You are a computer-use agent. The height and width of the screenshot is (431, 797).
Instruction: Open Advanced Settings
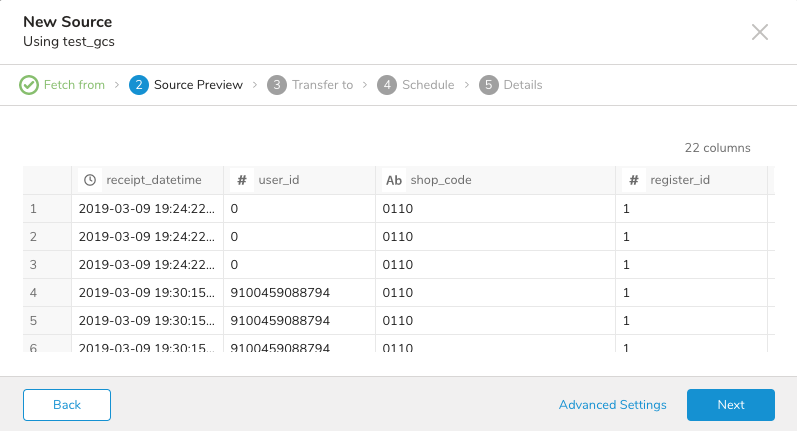point(612,405)
